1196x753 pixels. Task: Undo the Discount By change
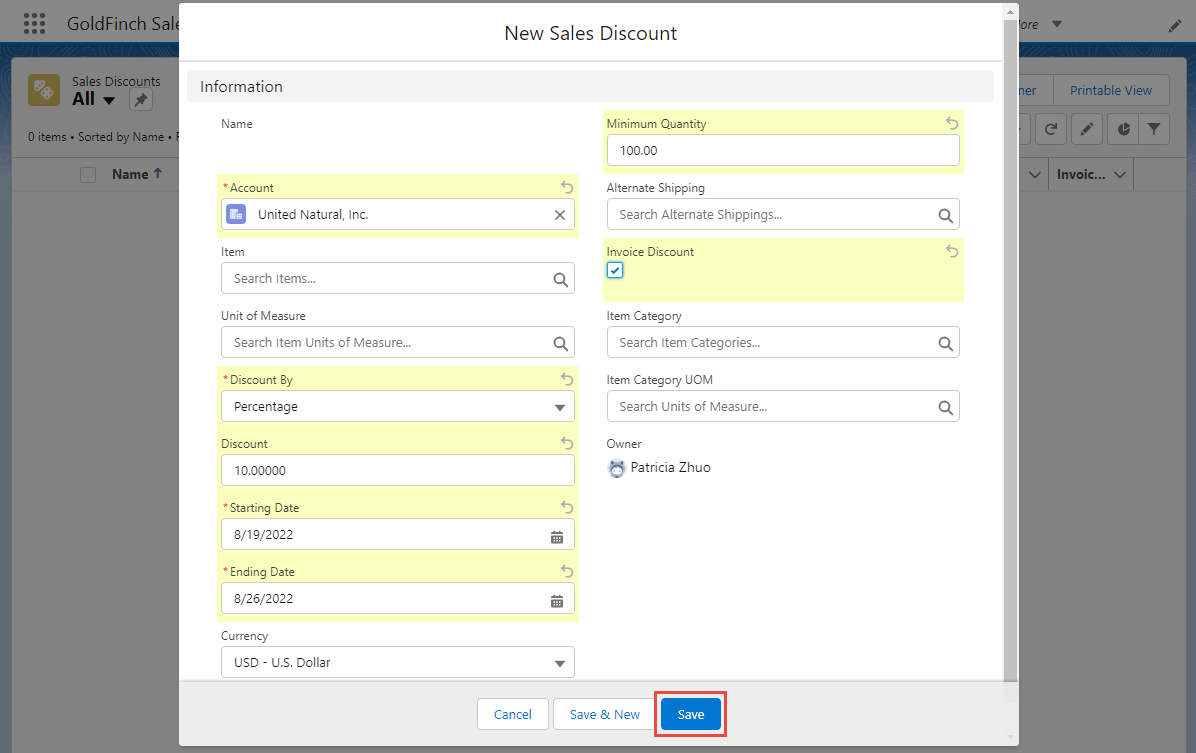coord(566,379)
